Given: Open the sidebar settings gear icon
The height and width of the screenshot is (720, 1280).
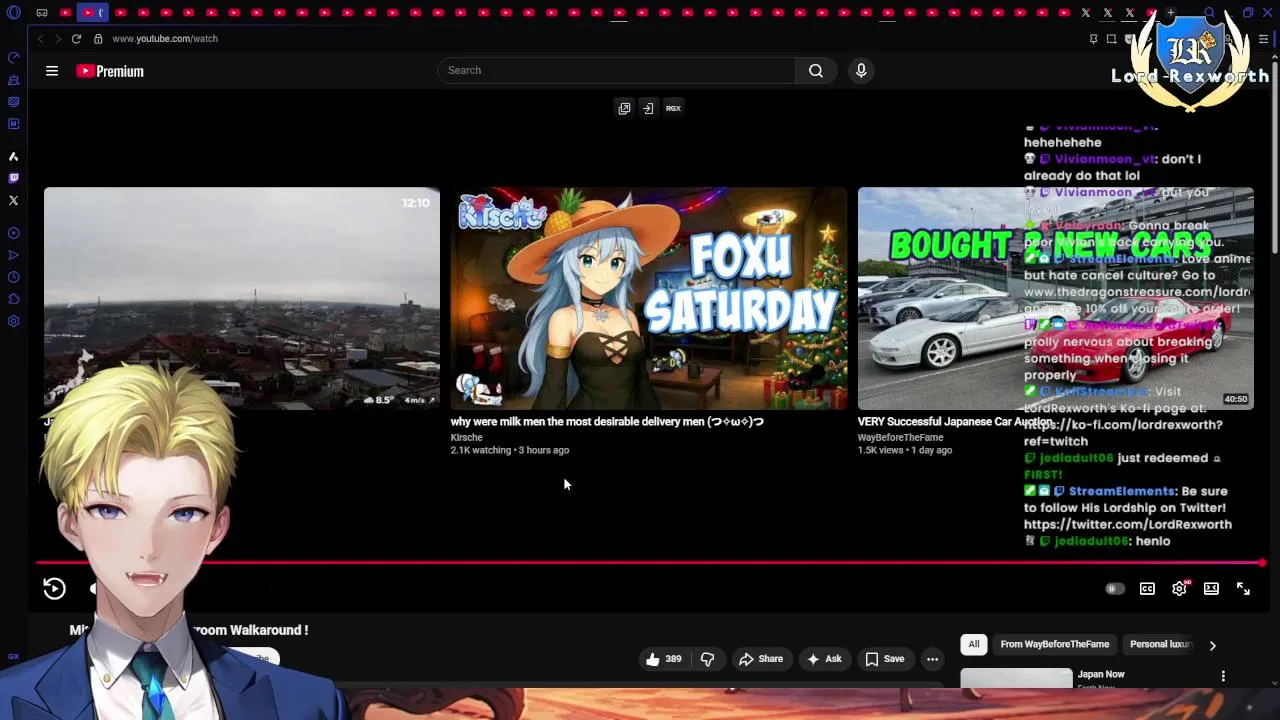Looking at the screenshot, I should point(13,321).
